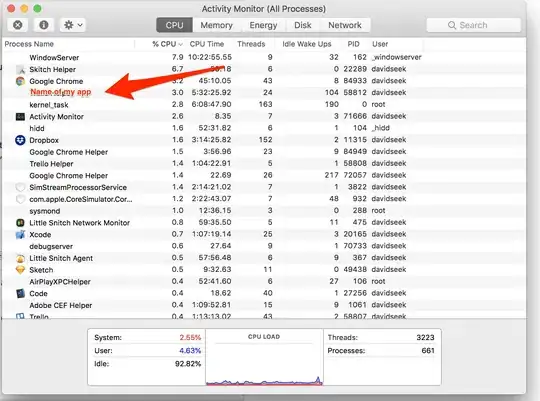
Task: Click the Xcode app icon
Action: click(x=20, y=235)
